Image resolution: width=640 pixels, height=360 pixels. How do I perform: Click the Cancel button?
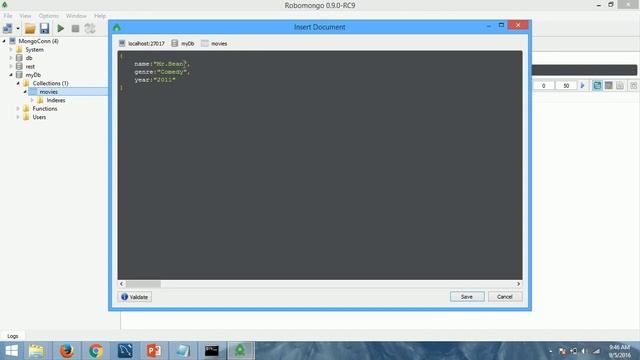click(x=505, y=297)
